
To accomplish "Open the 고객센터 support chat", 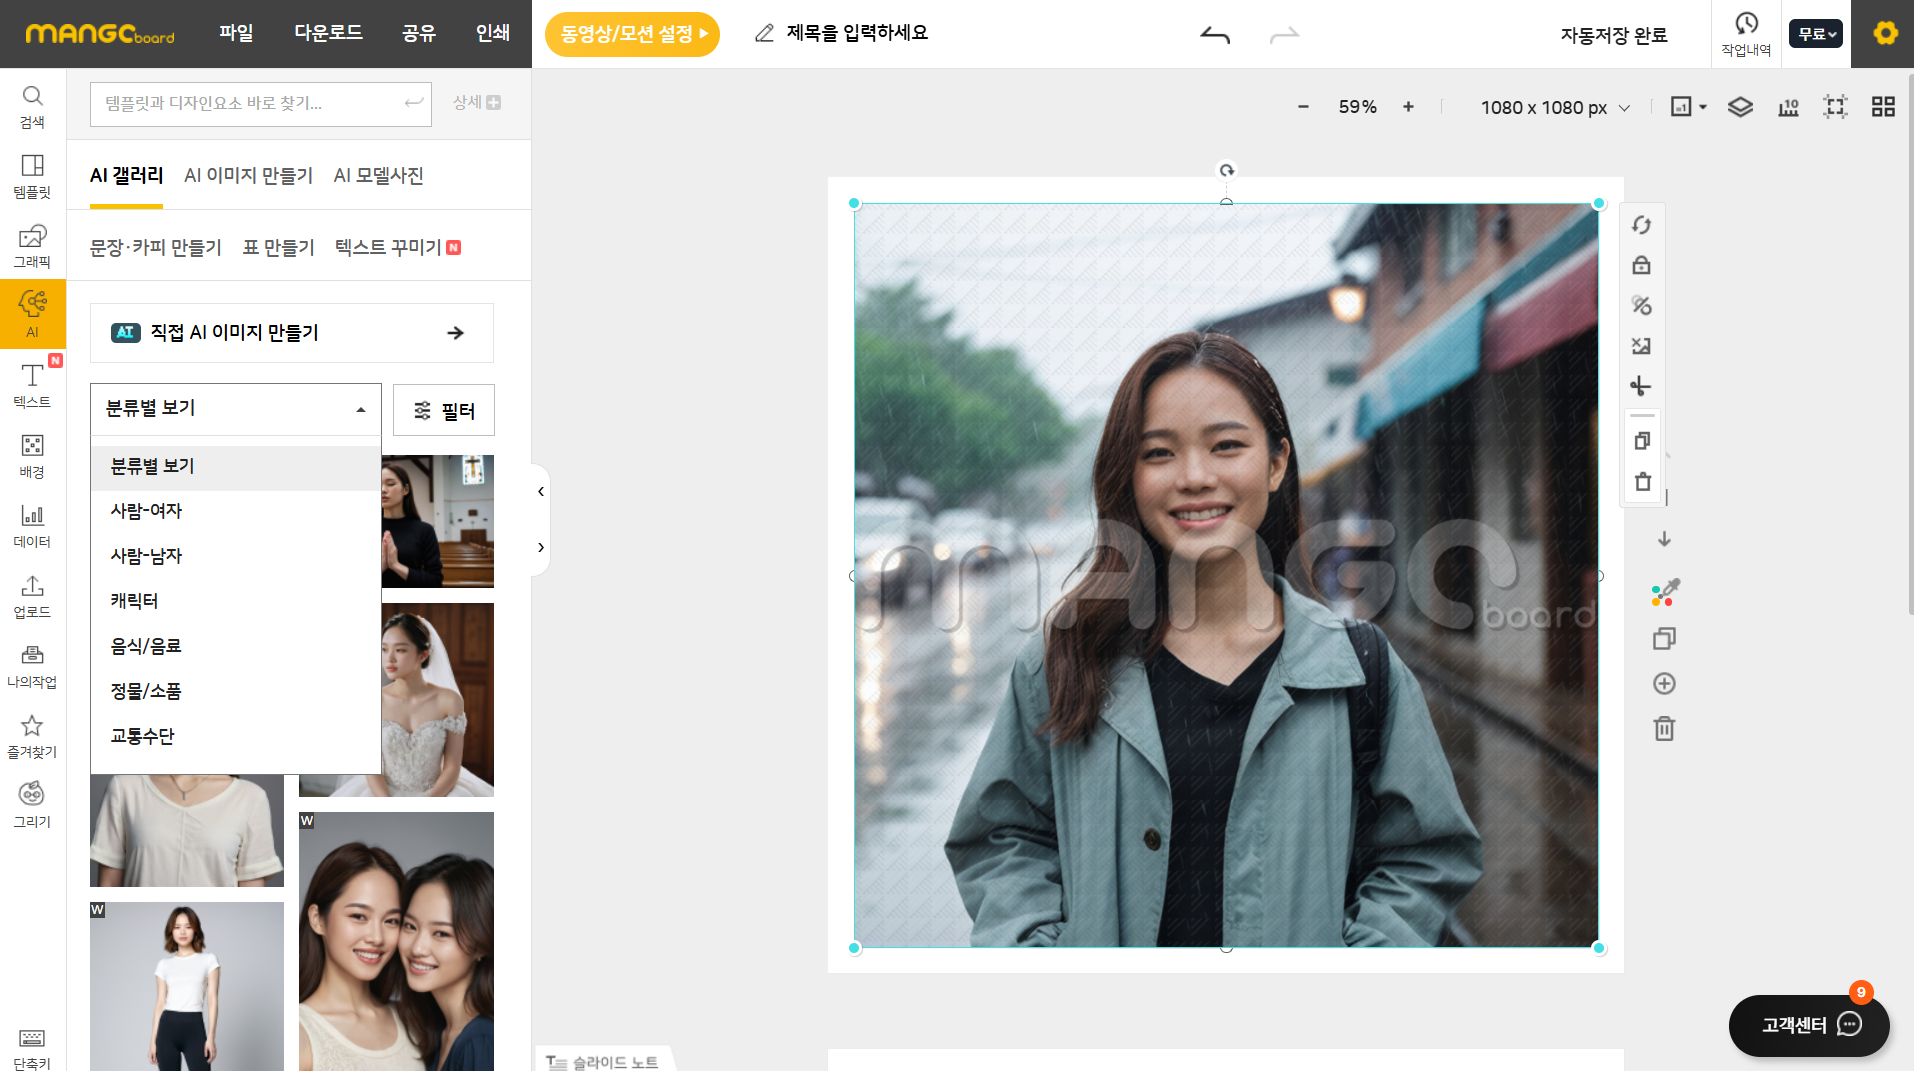I will pyautogui.click(x=1809, y=1025).
